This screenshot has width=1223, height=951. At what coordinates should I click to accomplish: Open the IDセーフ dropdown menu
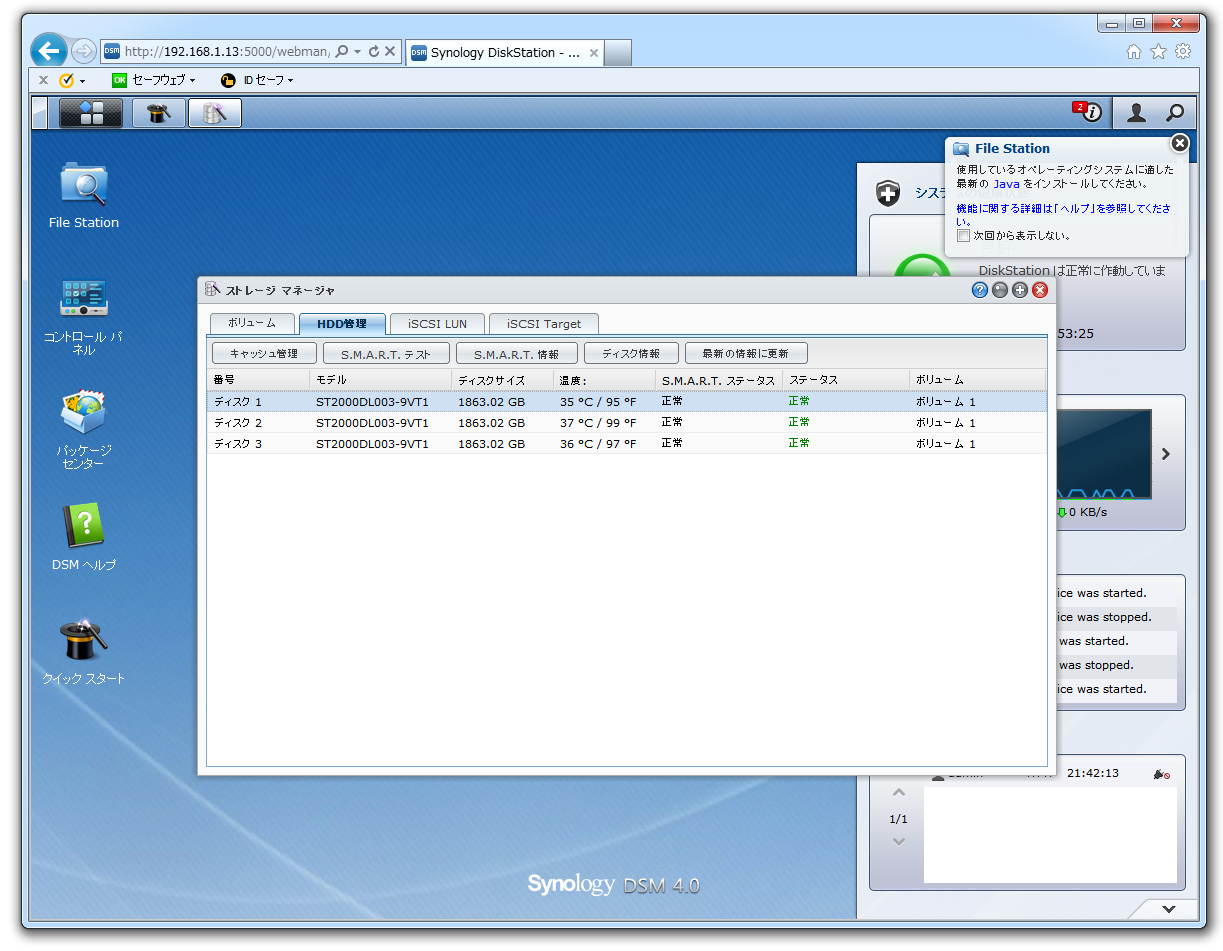tap(257, 80)
